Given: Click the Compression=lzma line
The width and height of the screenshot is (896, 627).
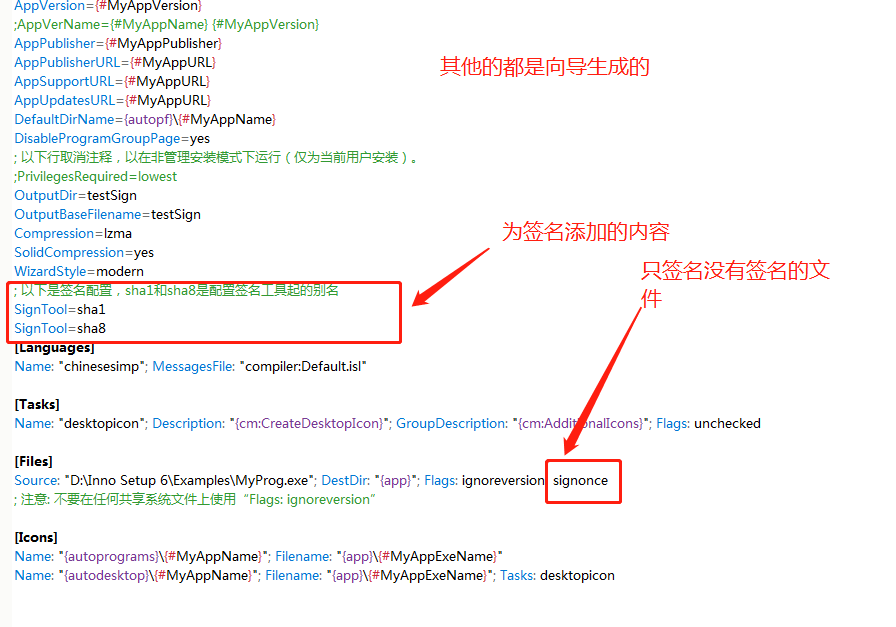Looking at the screenshot, I should point(66,234).
